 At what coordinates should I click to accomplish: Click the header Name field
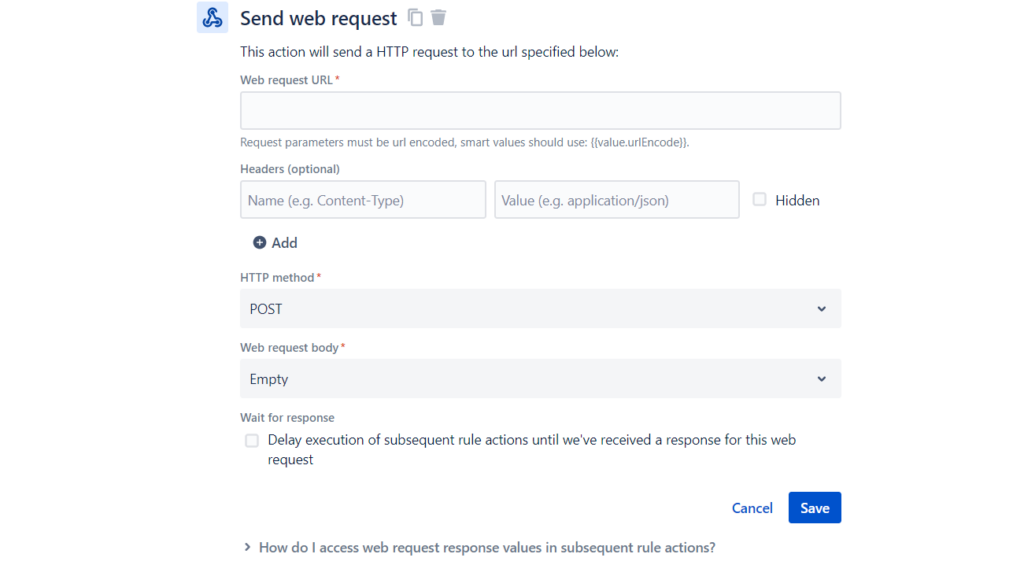pos(363,199)
